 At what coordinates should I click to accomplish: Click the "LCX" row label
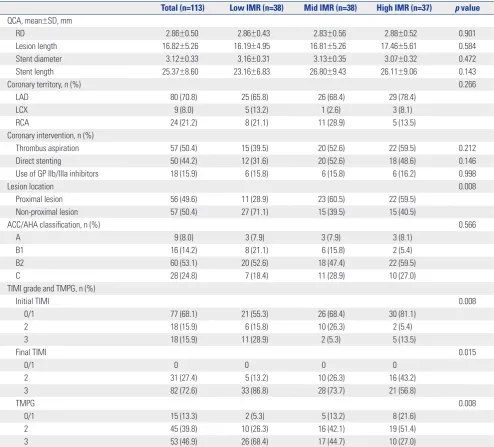coord(21,110)
